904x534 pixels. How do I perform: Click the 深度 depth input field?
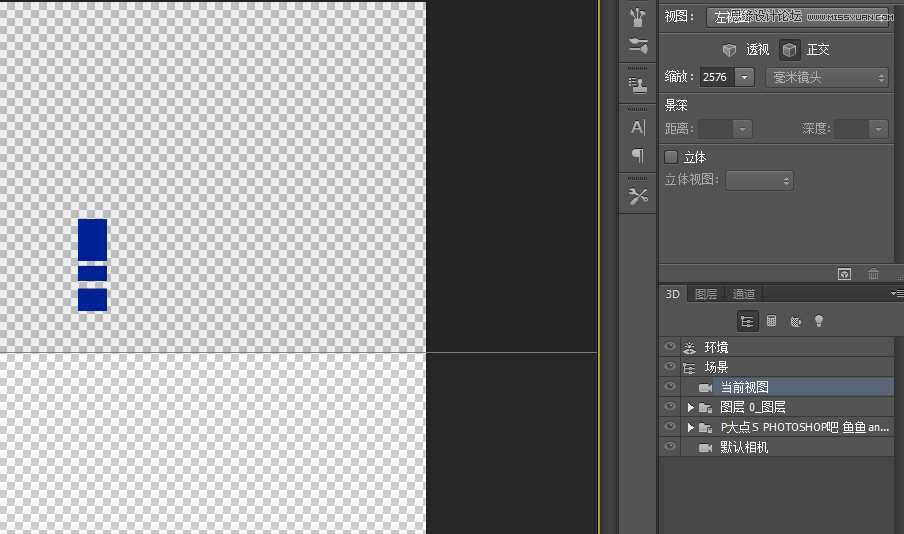pyautogui.click(x=851, y=129)
